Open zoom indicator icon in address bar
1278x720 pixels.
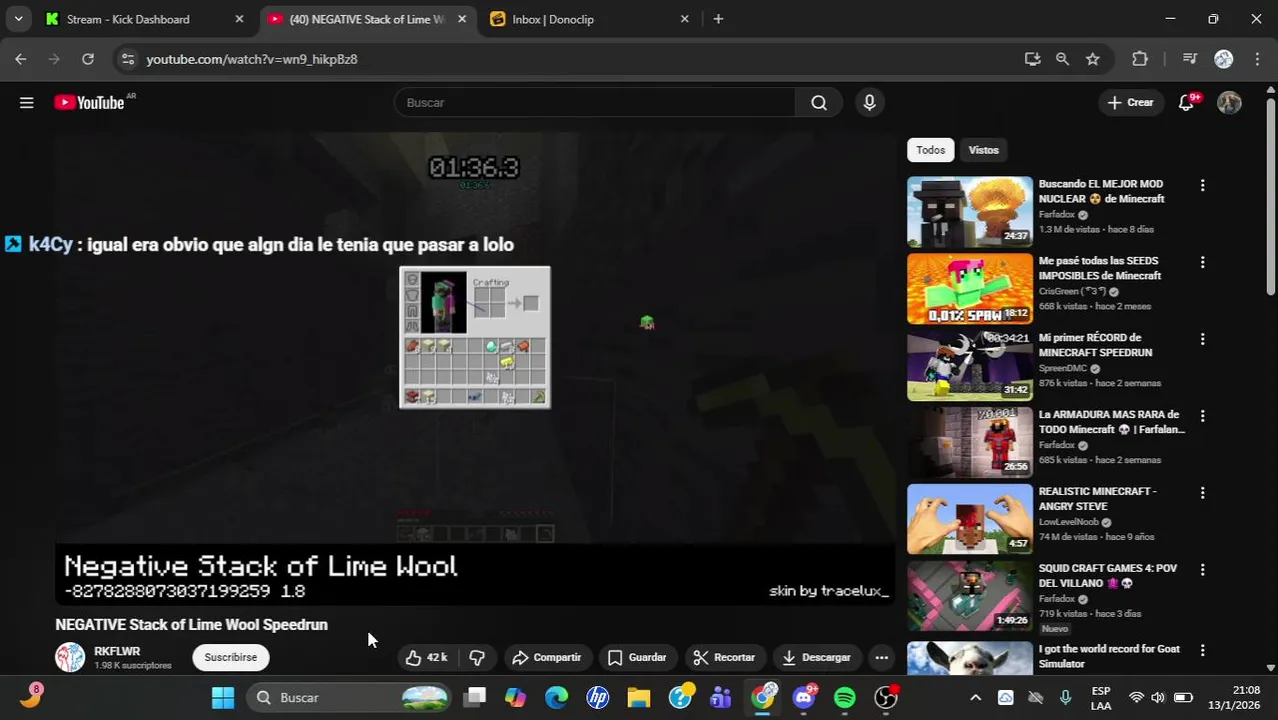[1062, 59]
